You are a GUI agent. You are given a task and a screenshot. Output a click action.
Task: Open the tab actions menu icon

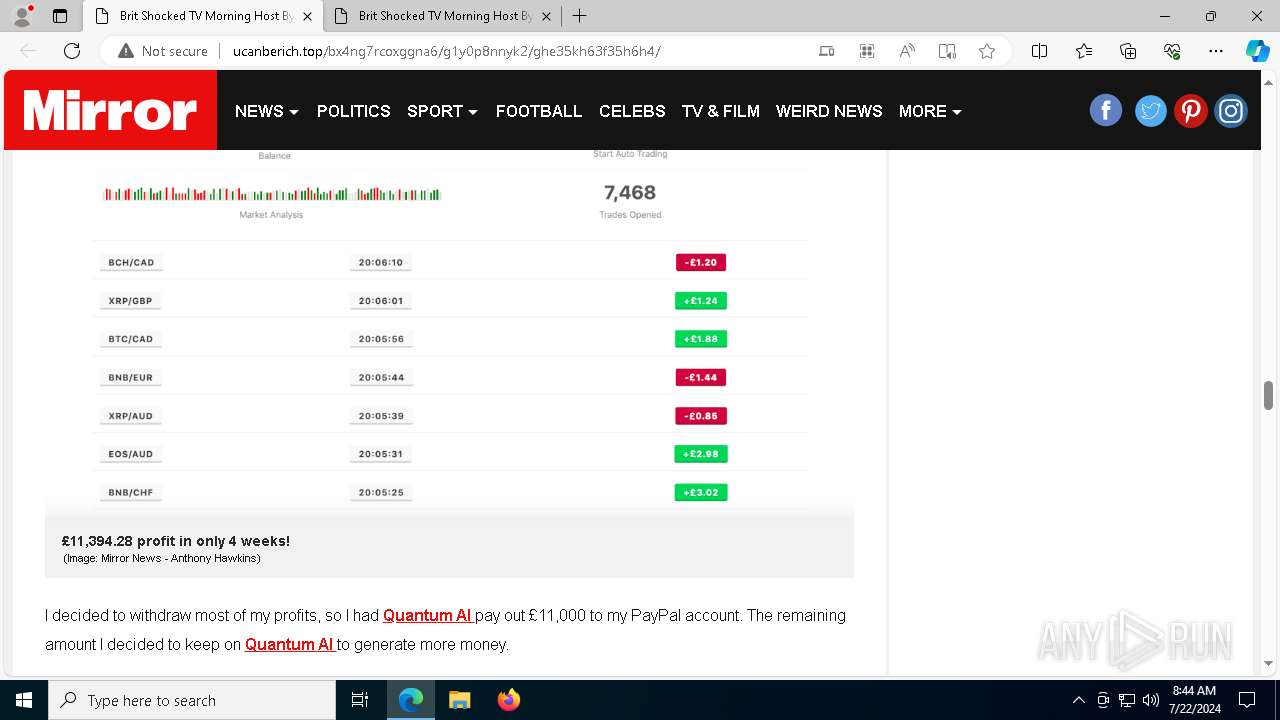pyautogui.click(x=60, y=16)
